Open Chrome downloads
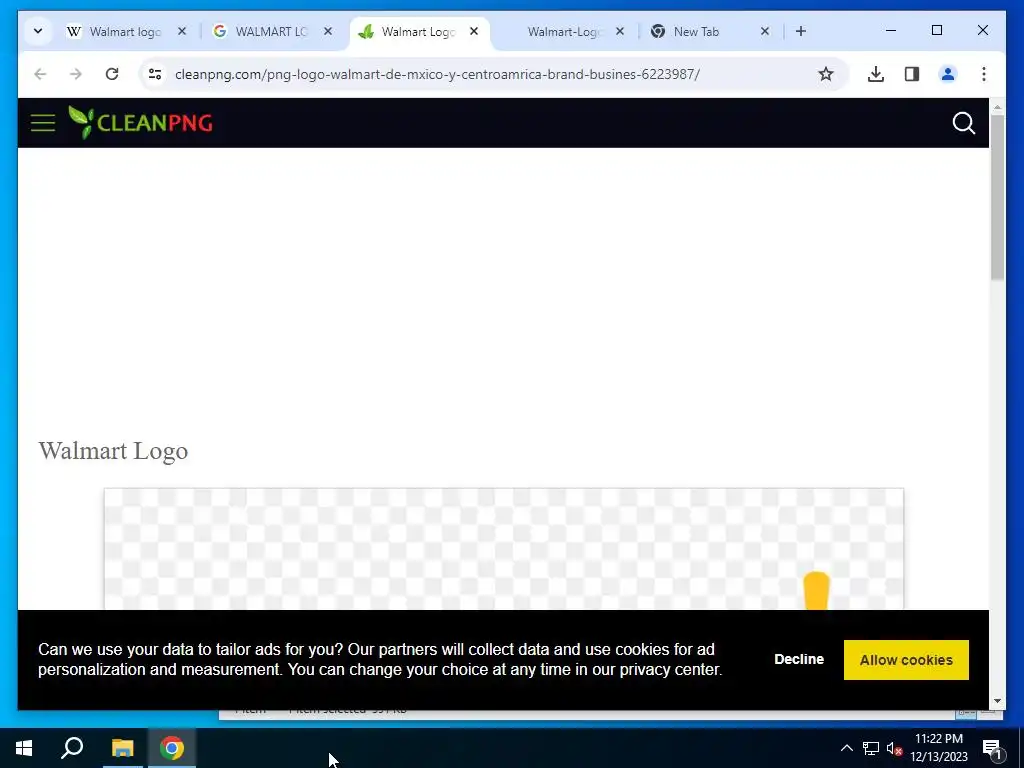Screen dimensions: 1024x768 point(876,74)
